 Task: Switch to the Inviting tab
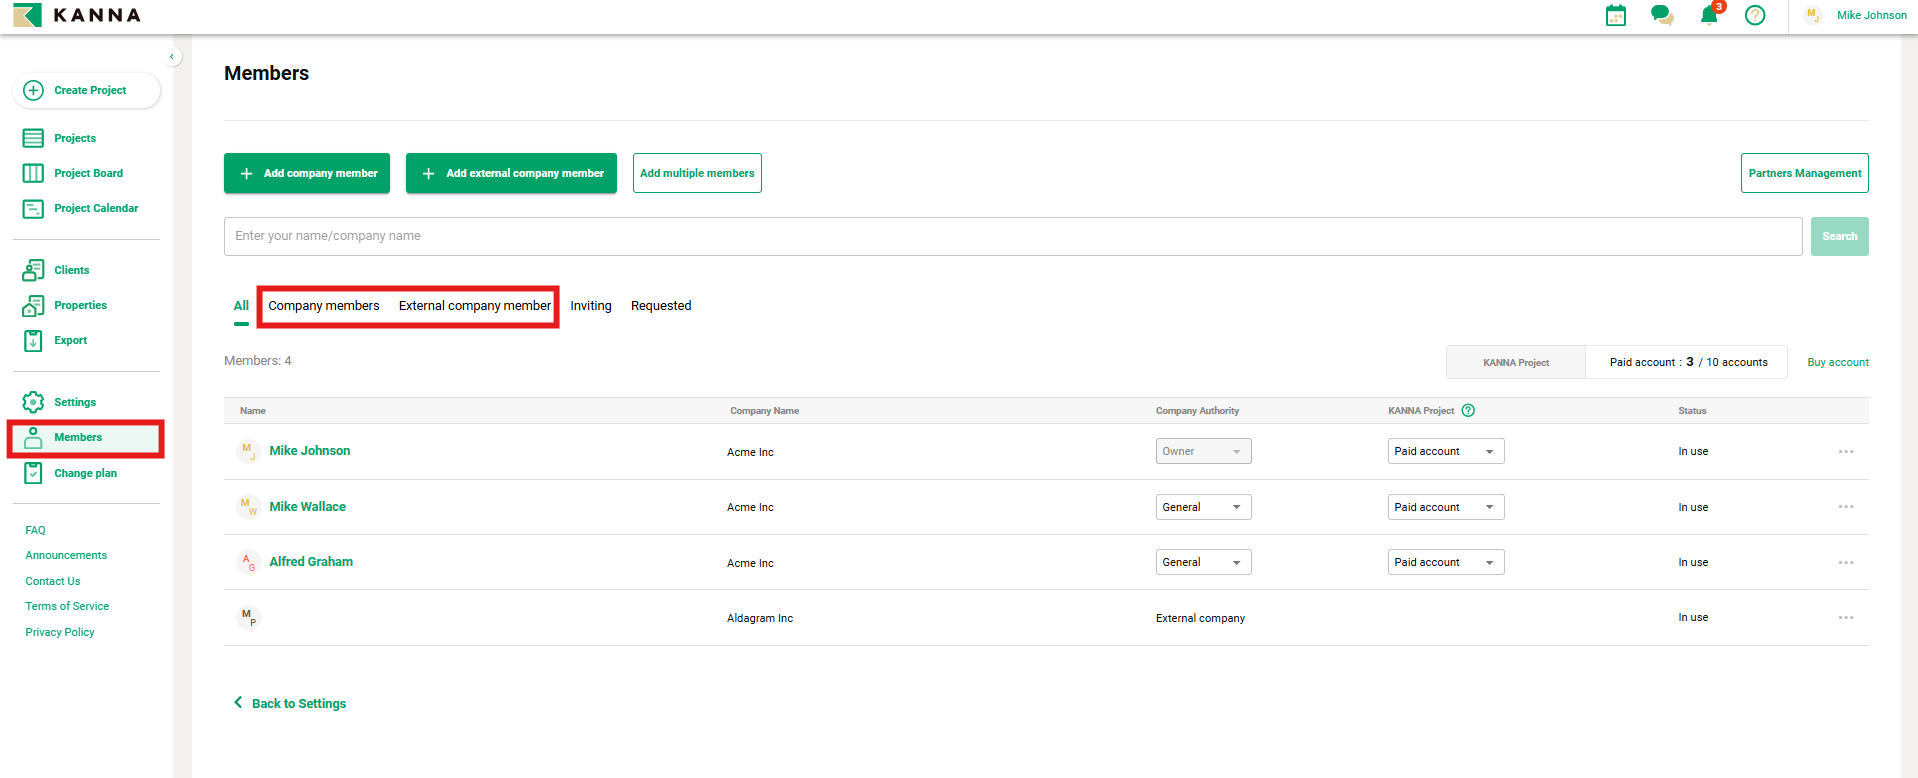[590, 306]
